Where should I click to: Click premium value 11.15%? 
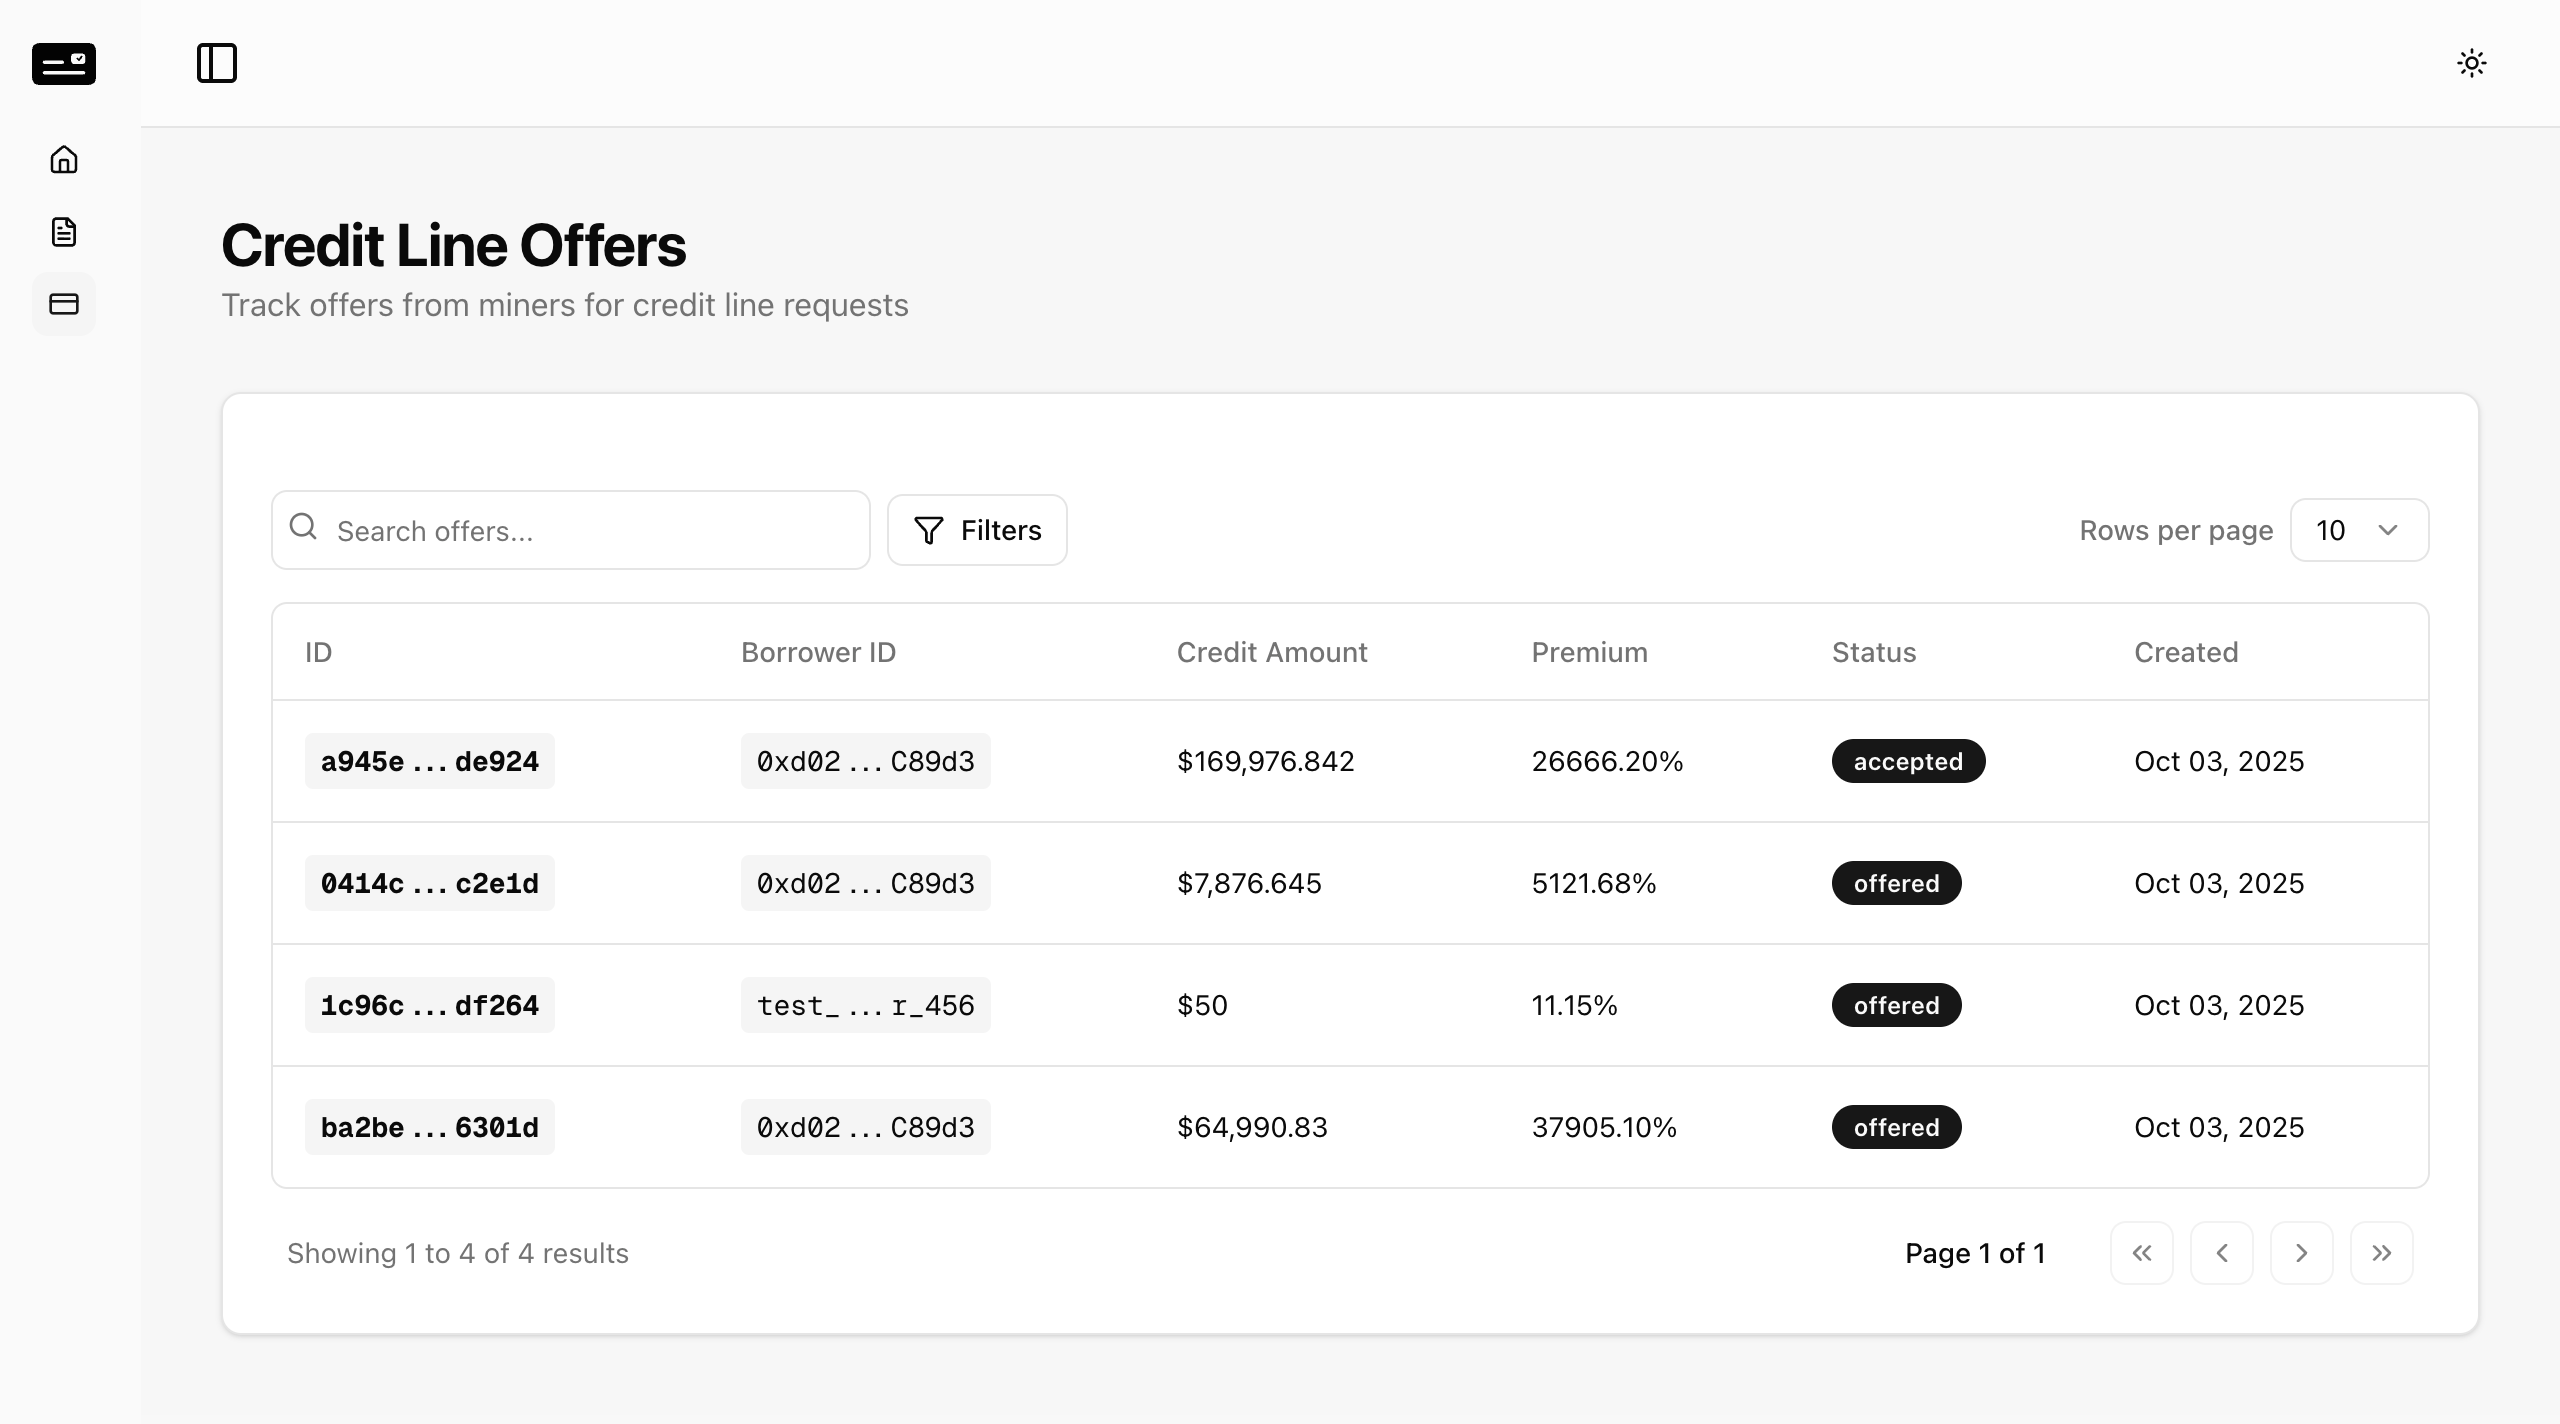coord(1575,1005)
